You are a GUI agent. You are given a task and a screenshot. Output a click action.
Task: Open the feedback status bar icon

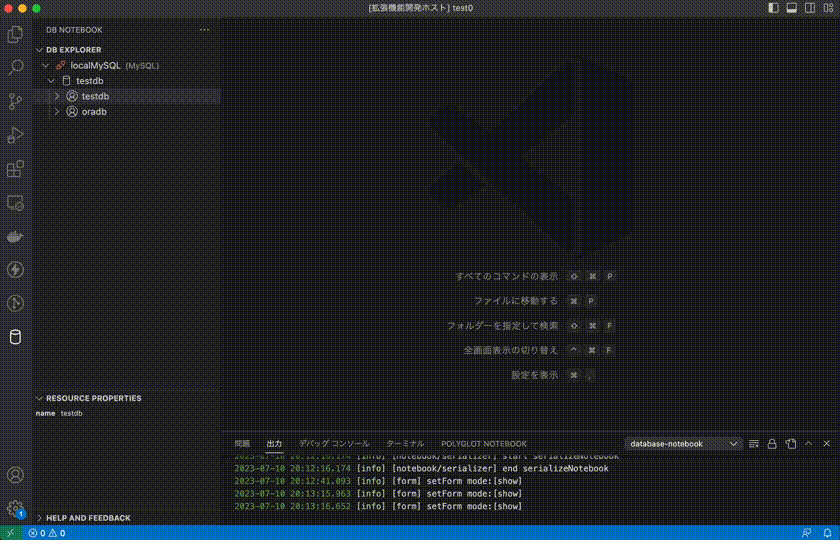806,533
